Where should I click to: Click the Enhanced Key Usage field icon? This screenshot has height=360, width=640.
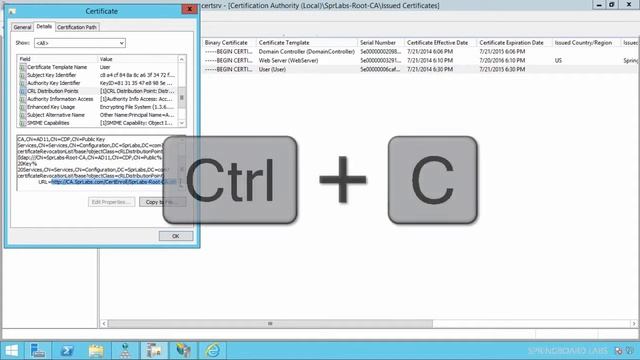pos(22,107)
